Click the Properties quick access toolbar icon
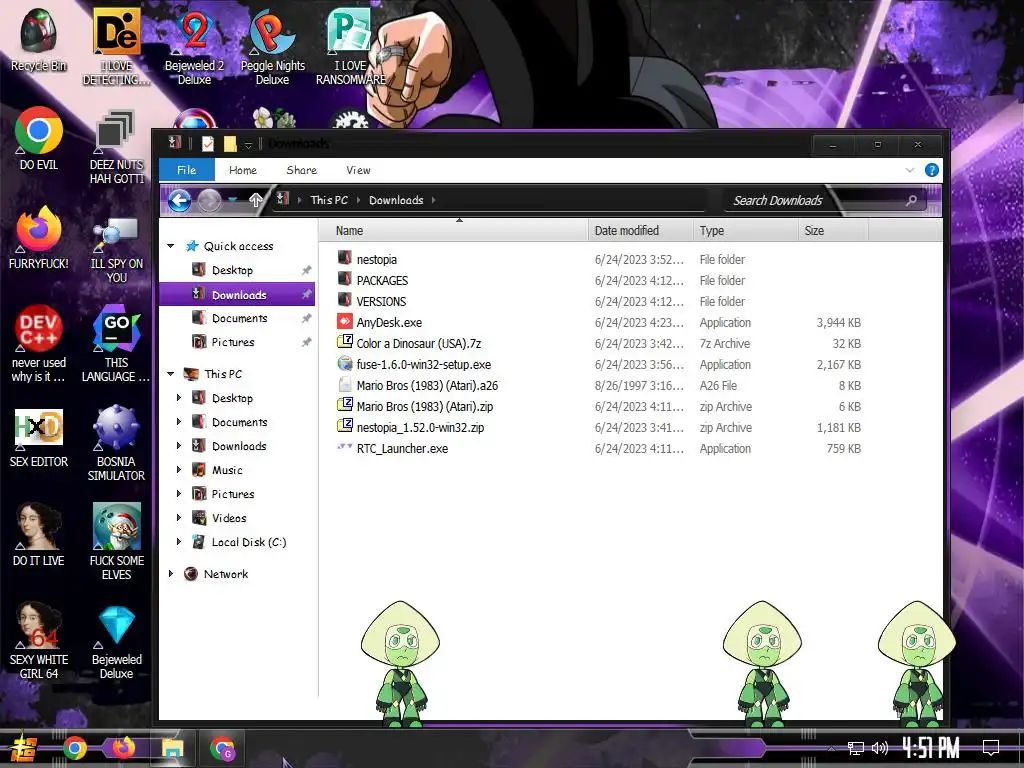Image resolution: width=1024 pixels, height=768 pixels. click(208, 144)
